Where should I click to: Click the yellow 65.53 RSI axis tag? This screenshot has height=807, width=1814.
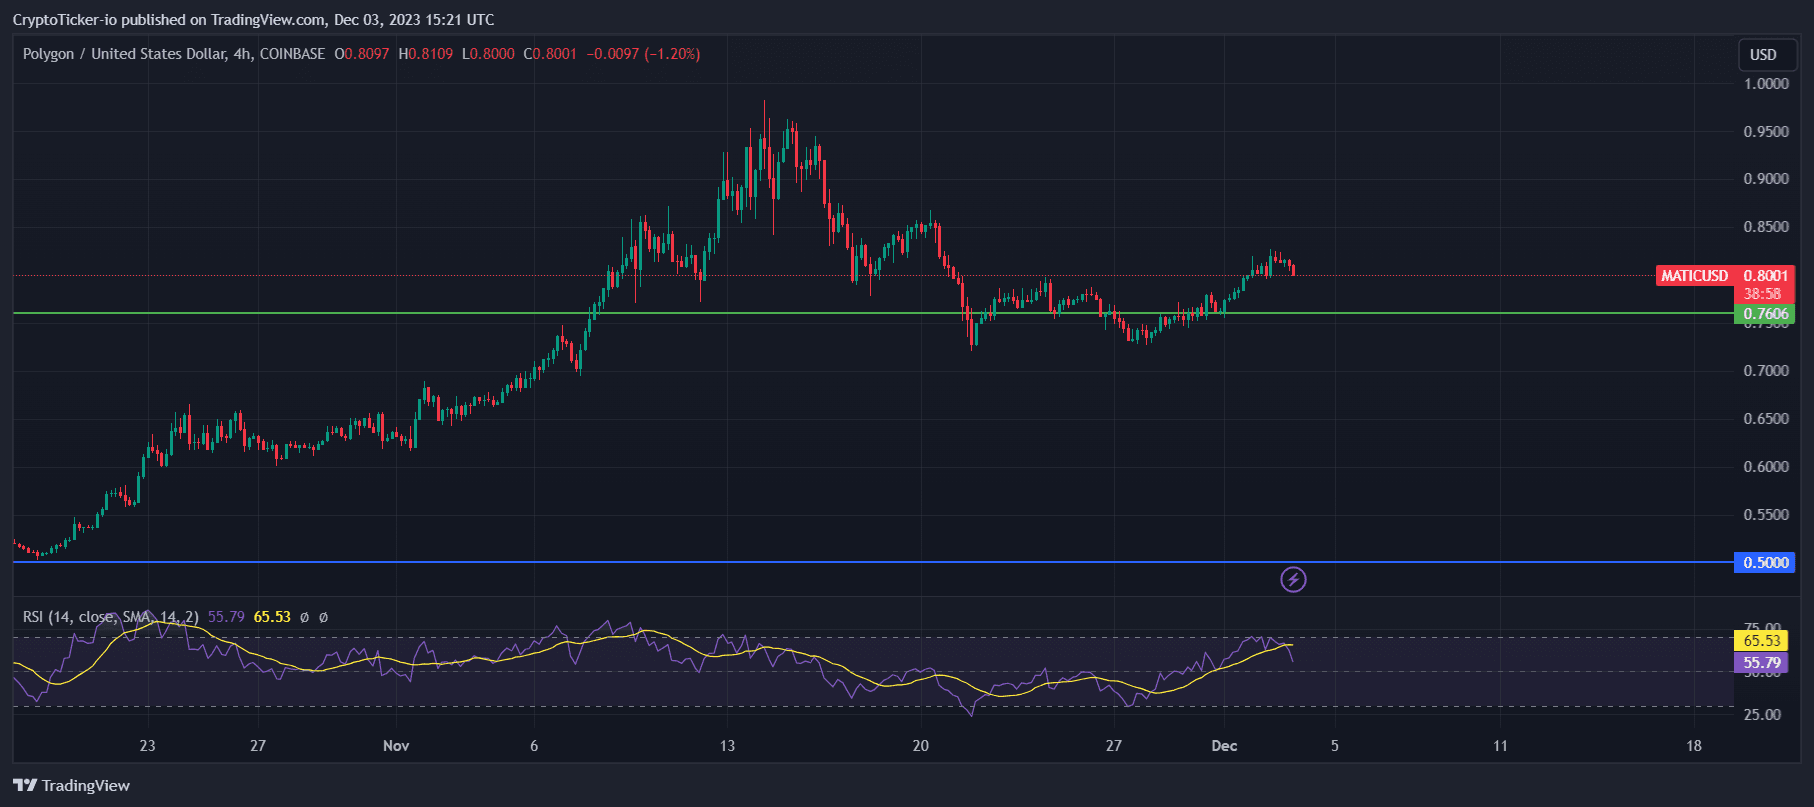click(1761, 640)
